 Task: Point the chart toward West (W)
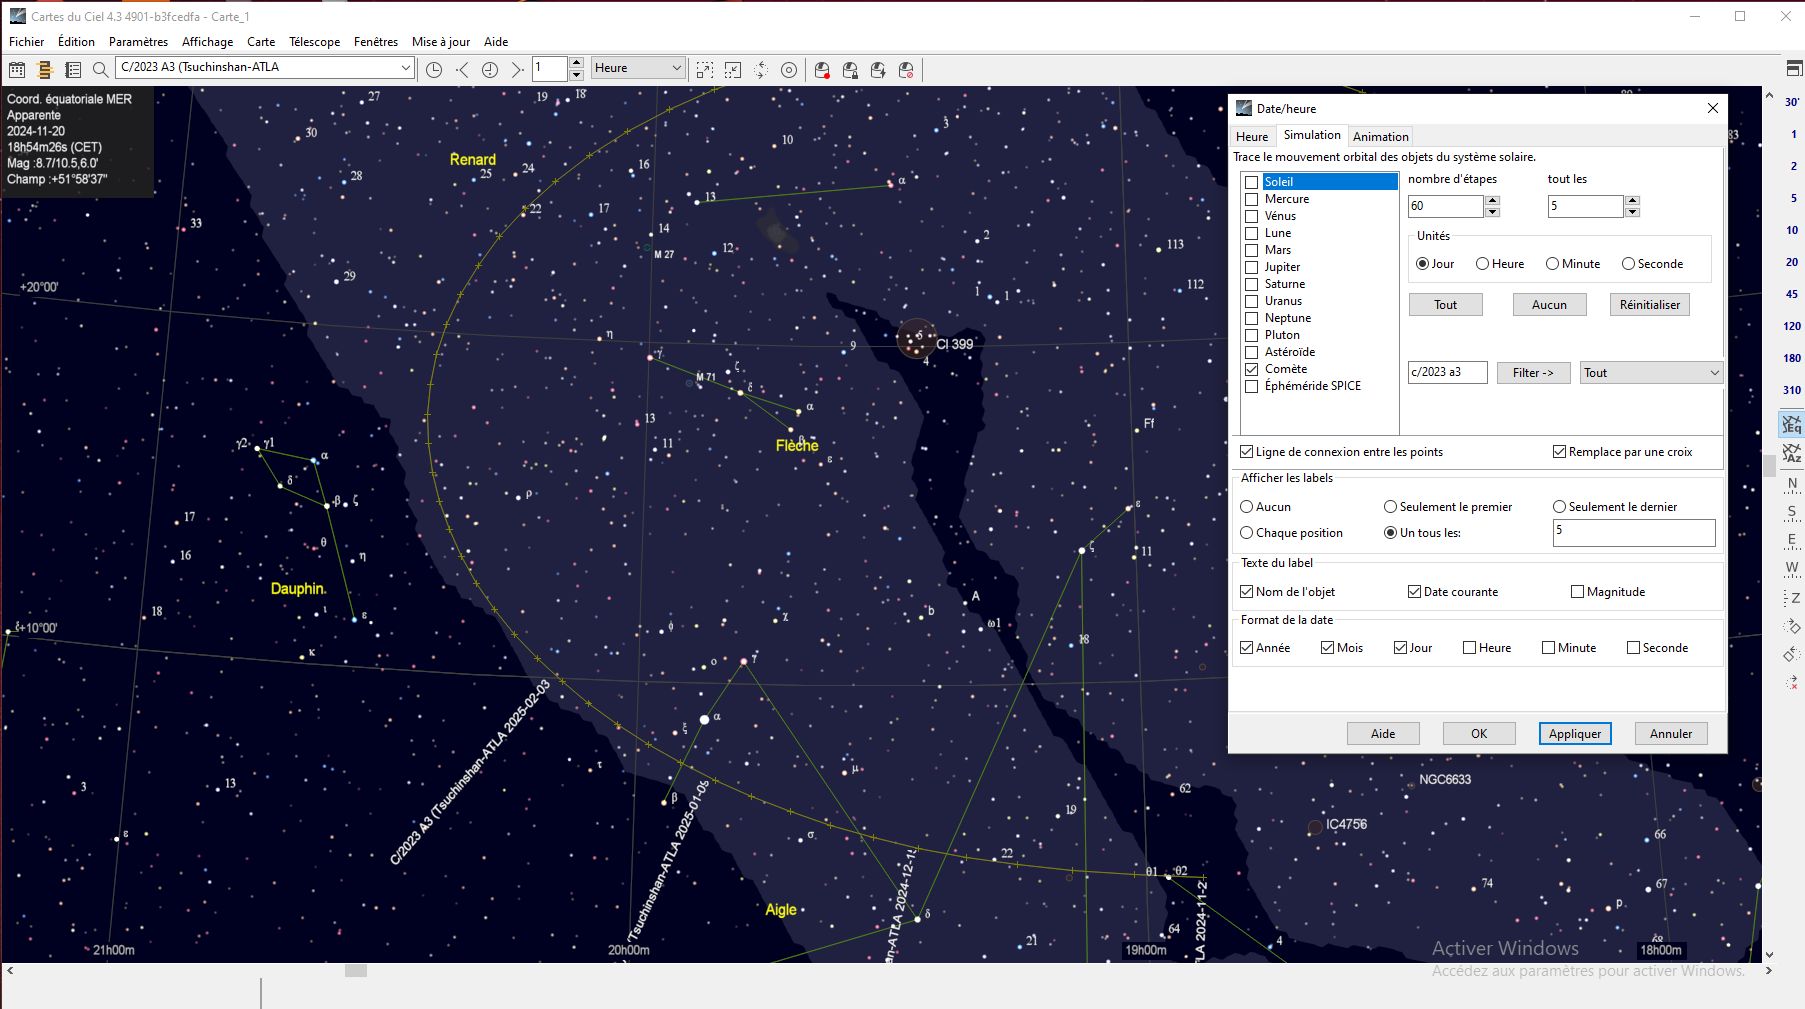[1792, 568]
